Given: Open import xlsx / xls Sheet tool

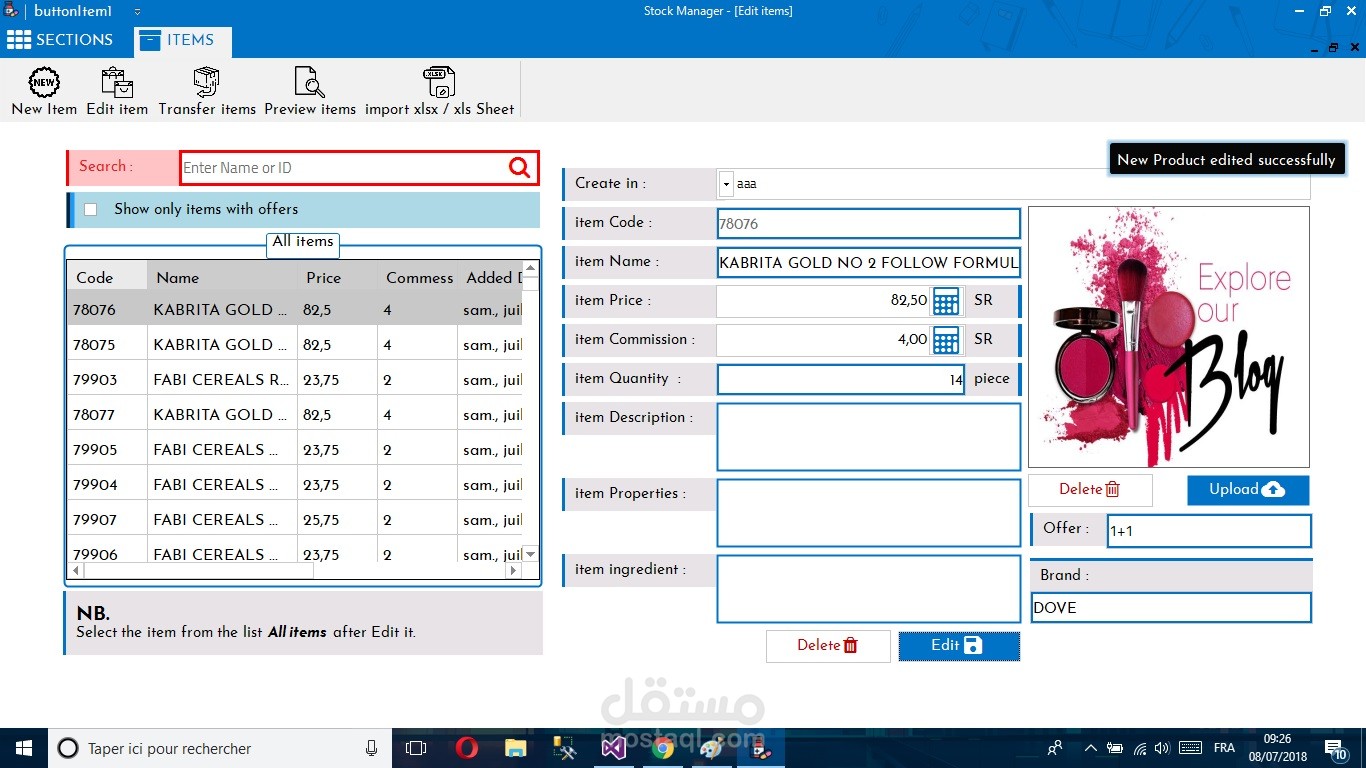Looking at the screenshot, I should coord(439,91).
